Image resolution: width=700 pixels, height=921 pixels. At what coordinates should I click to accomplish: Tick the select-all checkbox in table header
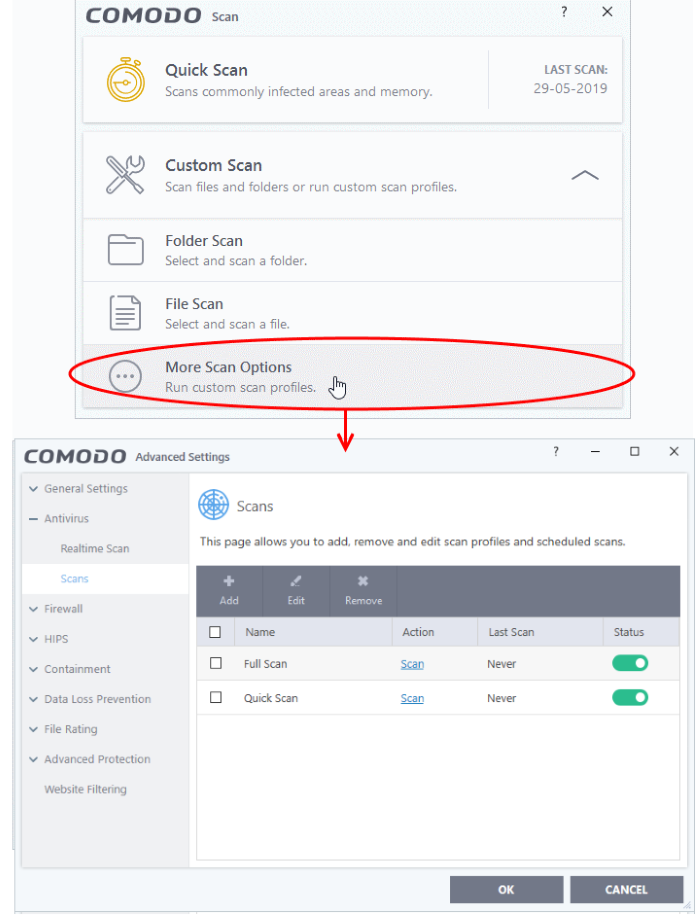pyautogui.click(x=215, y=632)
